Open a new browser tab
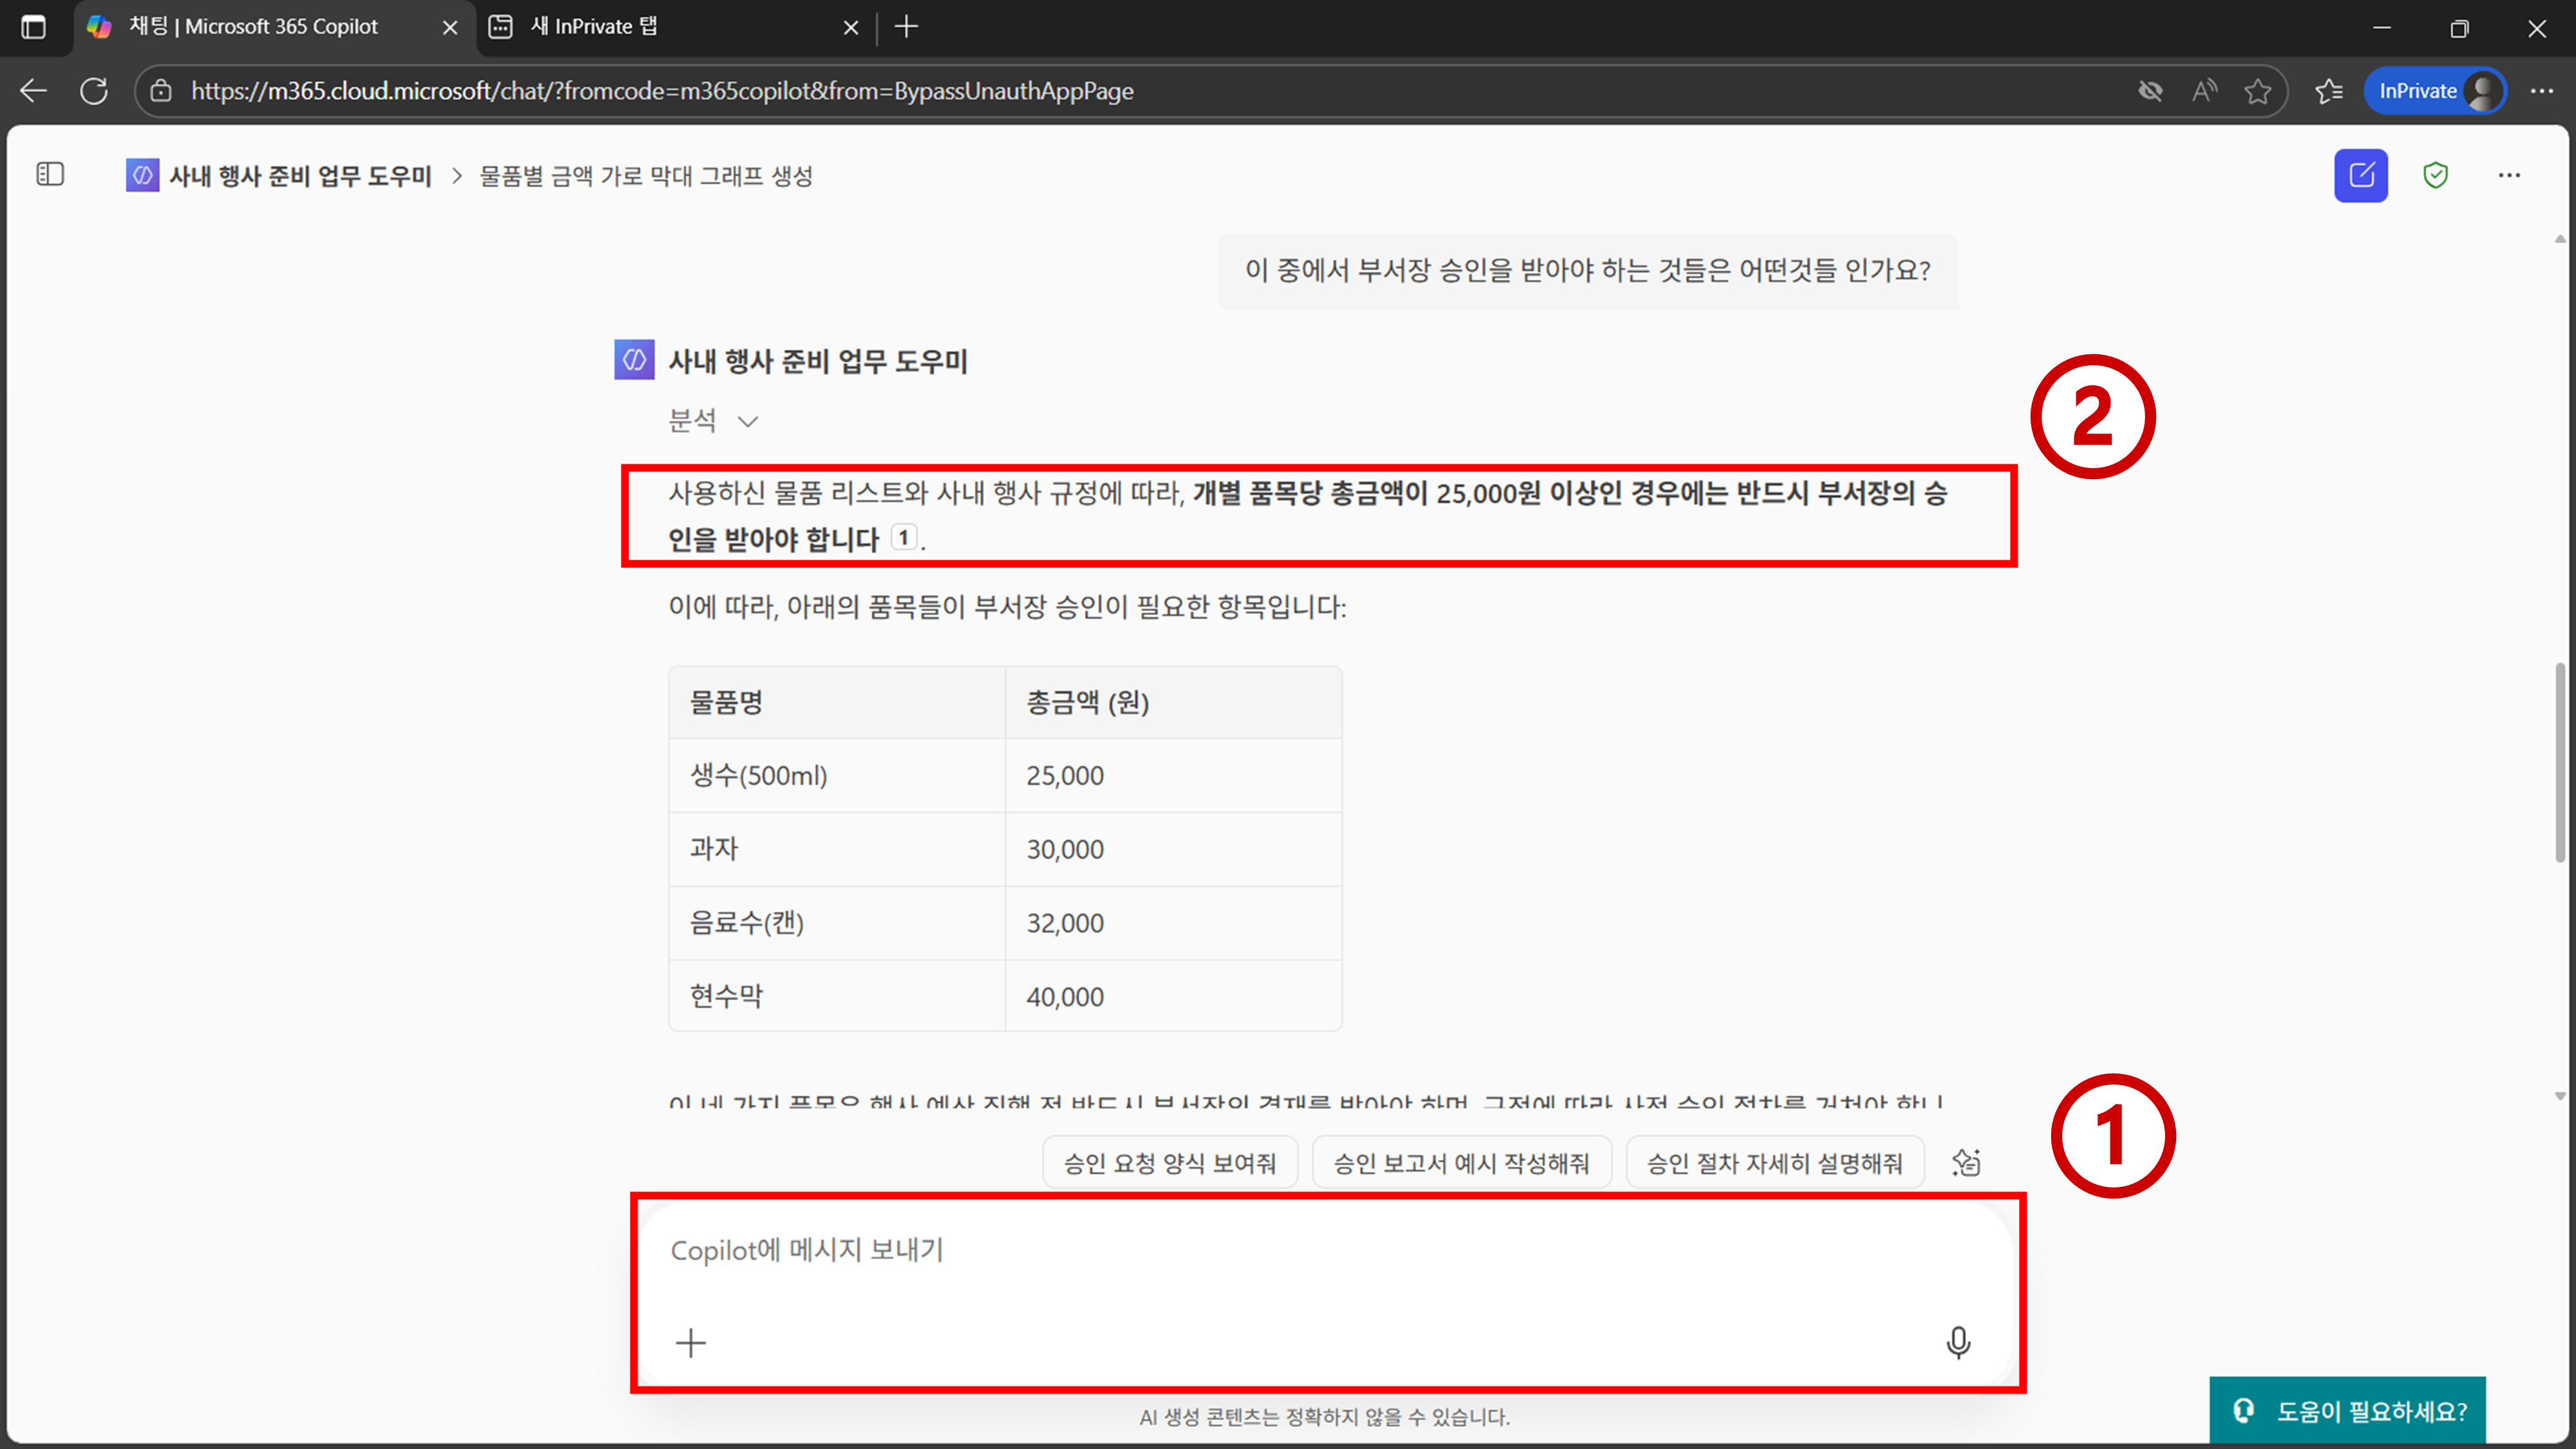 coord(906,27)
